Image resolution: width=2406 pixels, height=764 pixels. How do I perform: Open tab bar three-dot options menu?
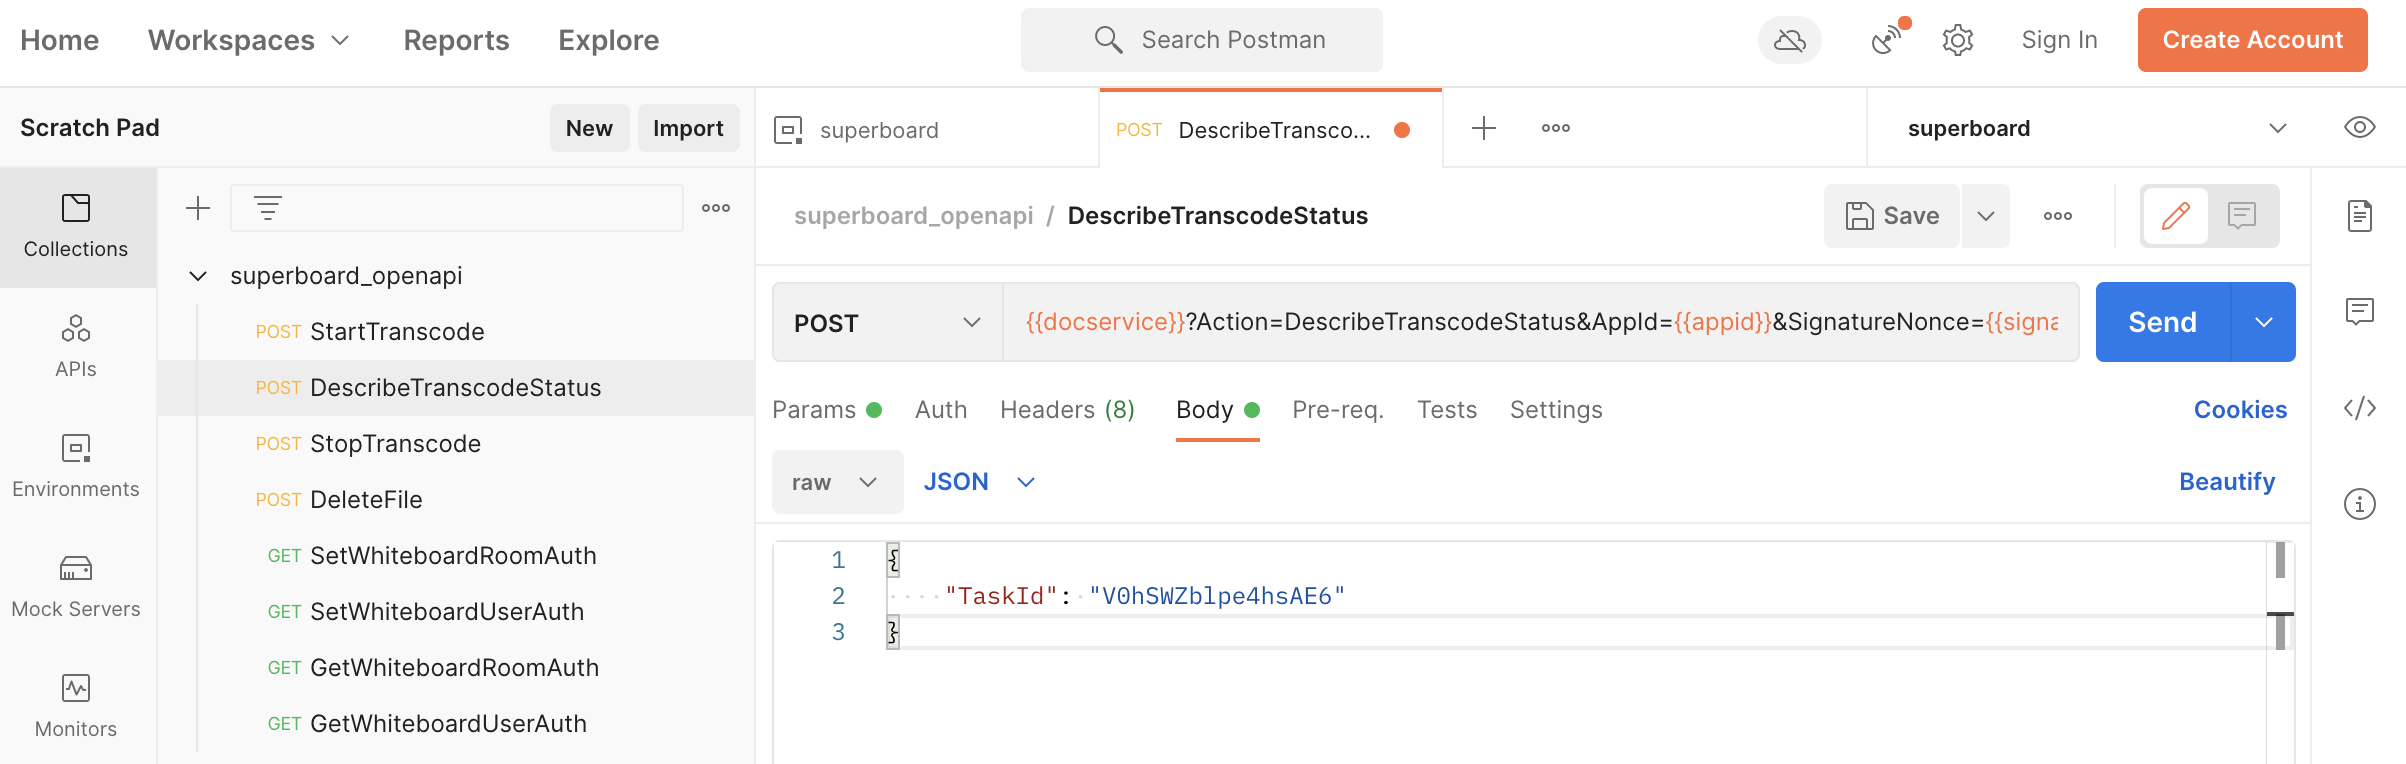[x=1556, y=128]
